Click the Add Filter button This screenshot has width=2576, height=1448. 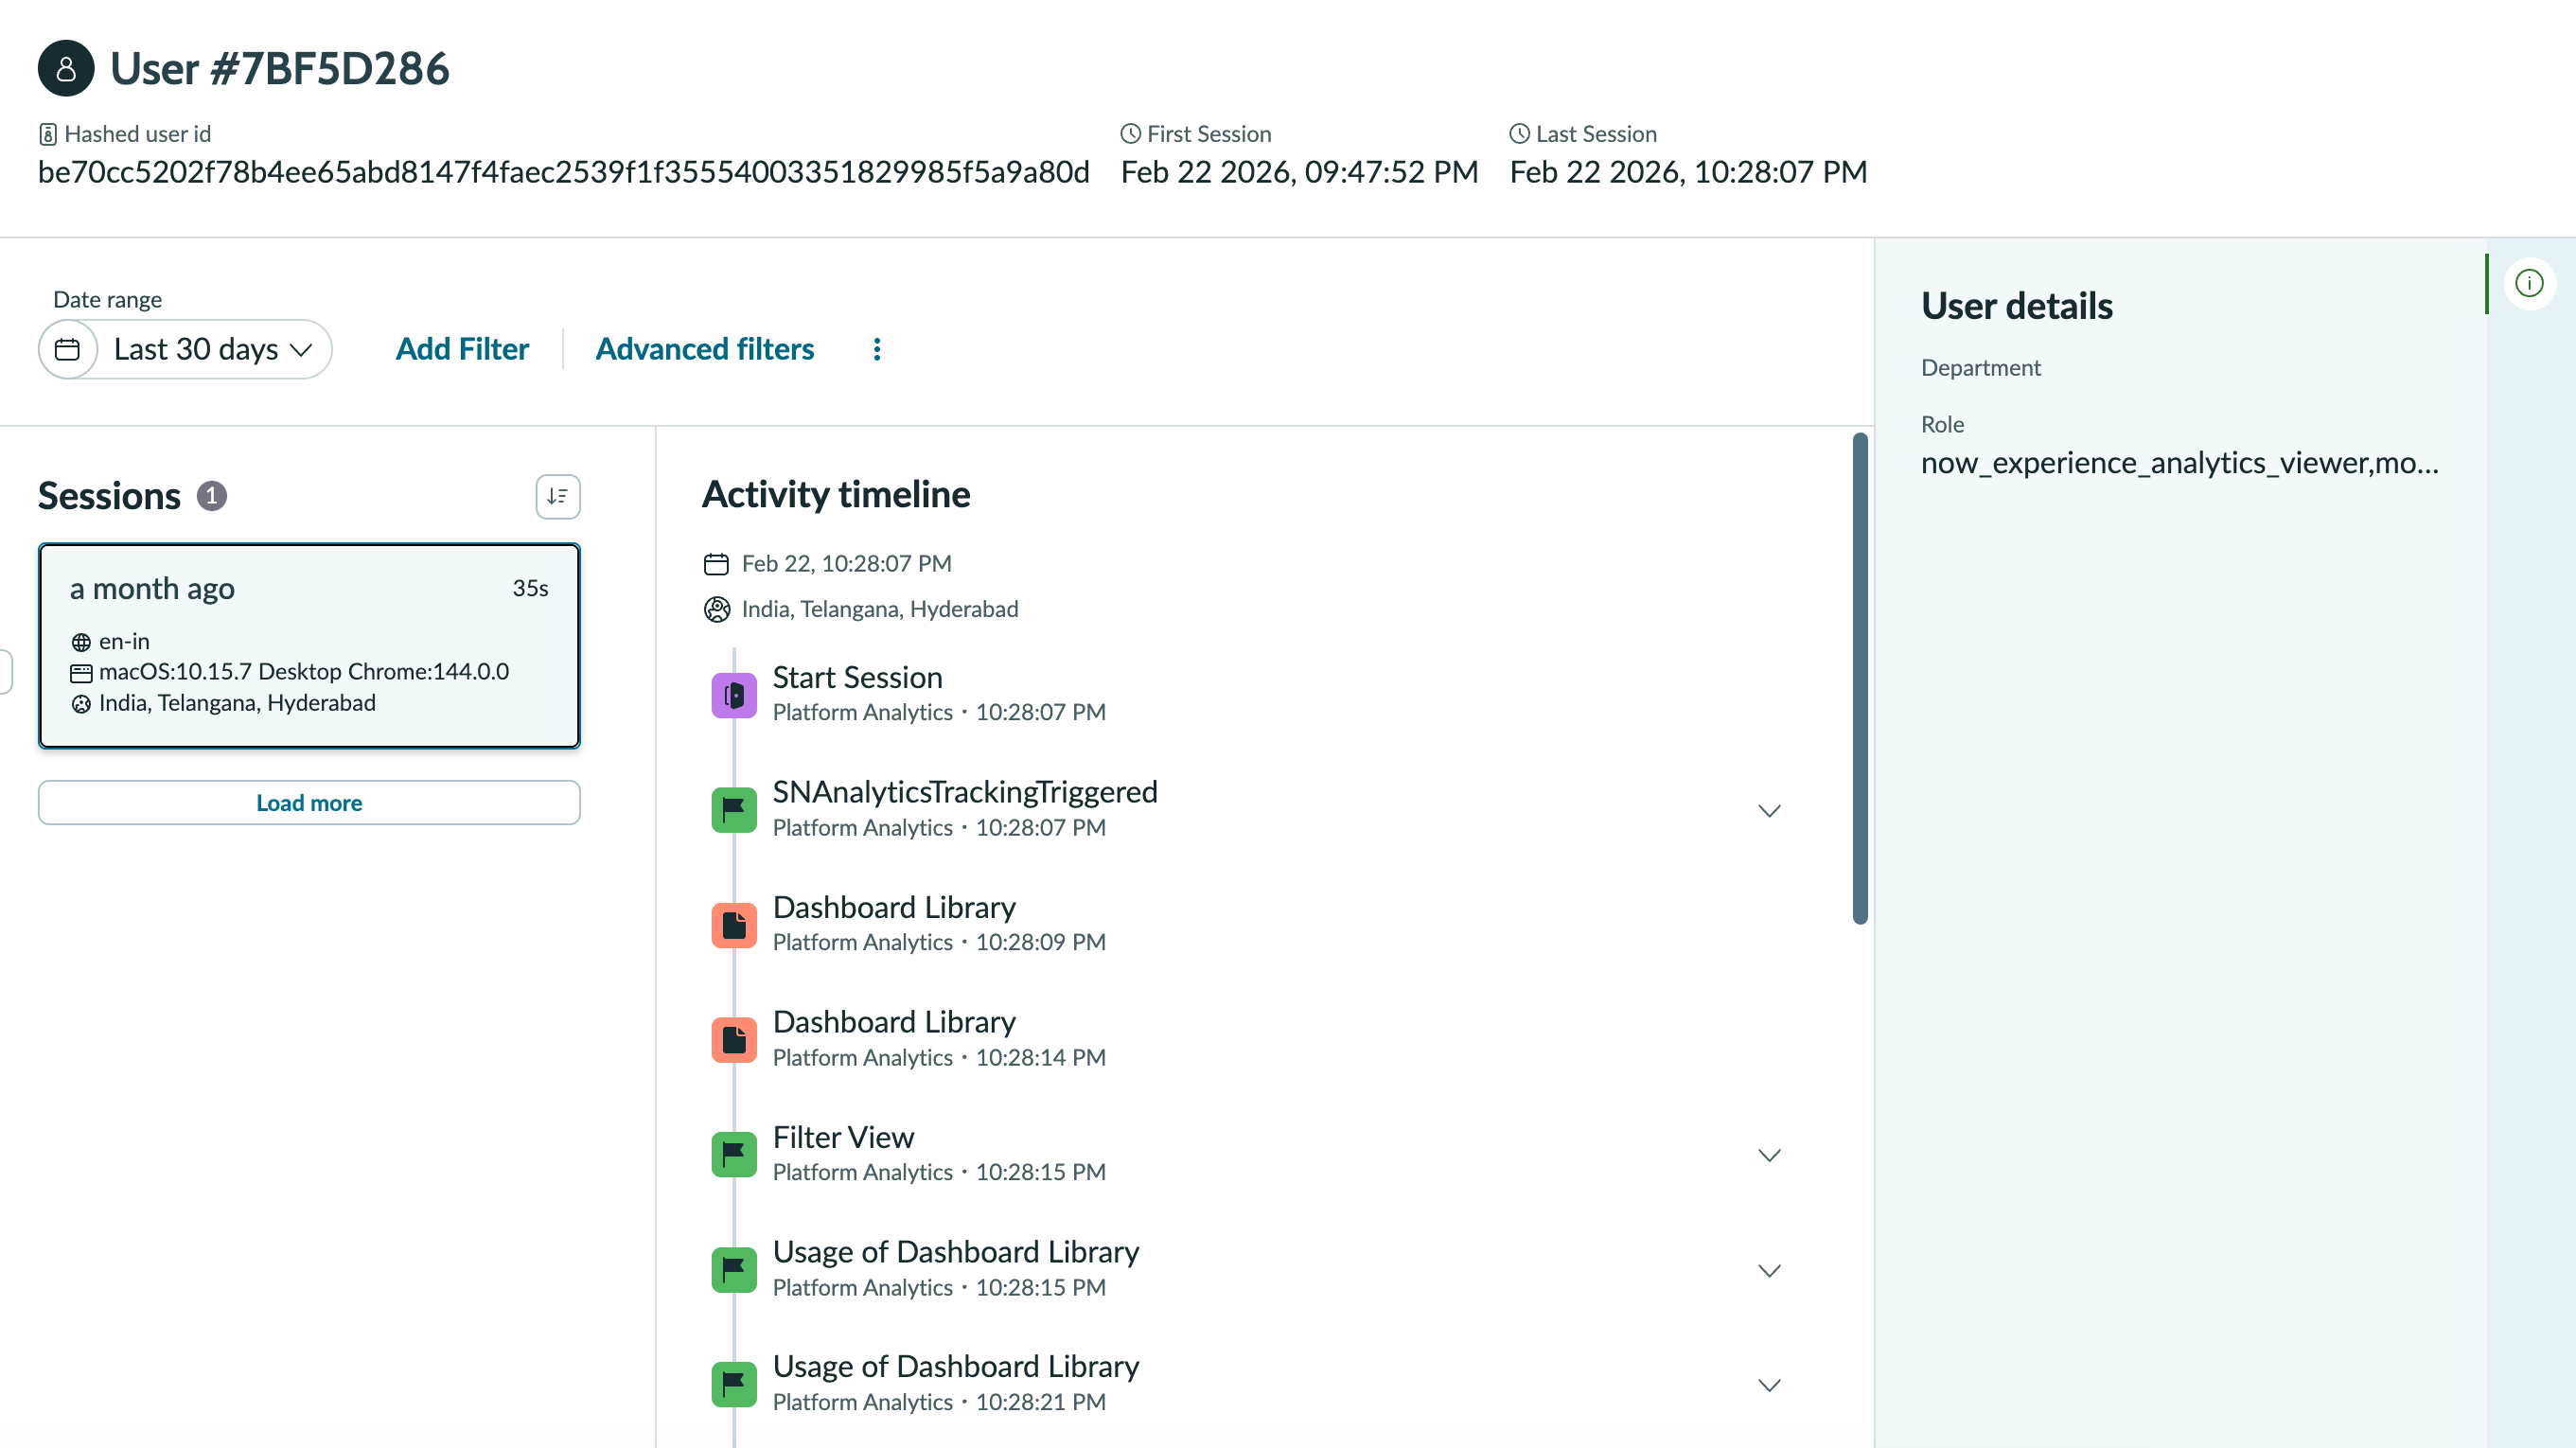[462, 349]
